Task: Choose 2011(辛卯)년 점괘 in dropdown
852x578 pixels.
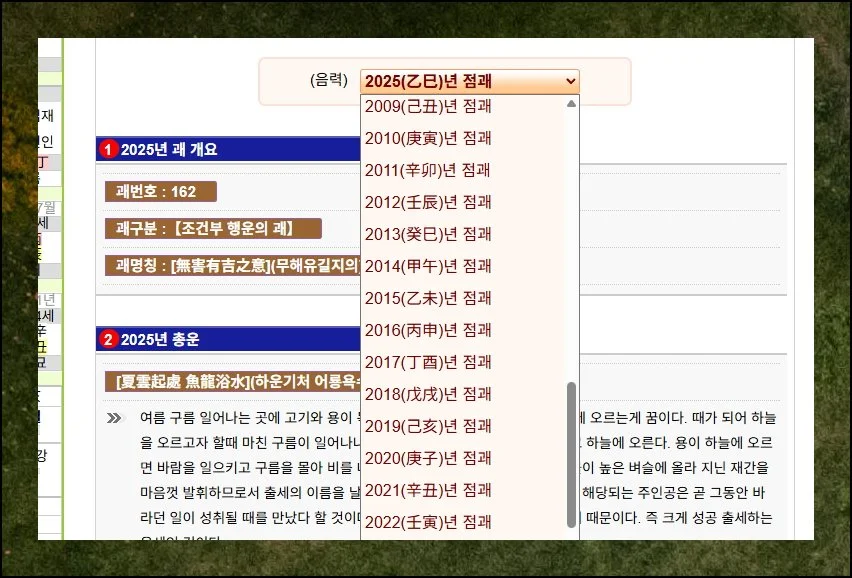Action: pos(428,170)
